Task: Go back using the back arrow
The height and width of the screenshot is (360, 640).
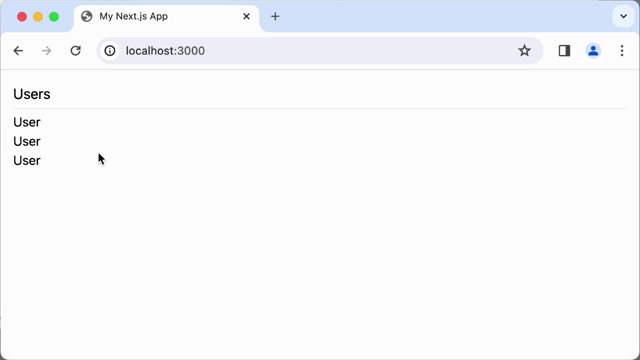Action: 18,51
